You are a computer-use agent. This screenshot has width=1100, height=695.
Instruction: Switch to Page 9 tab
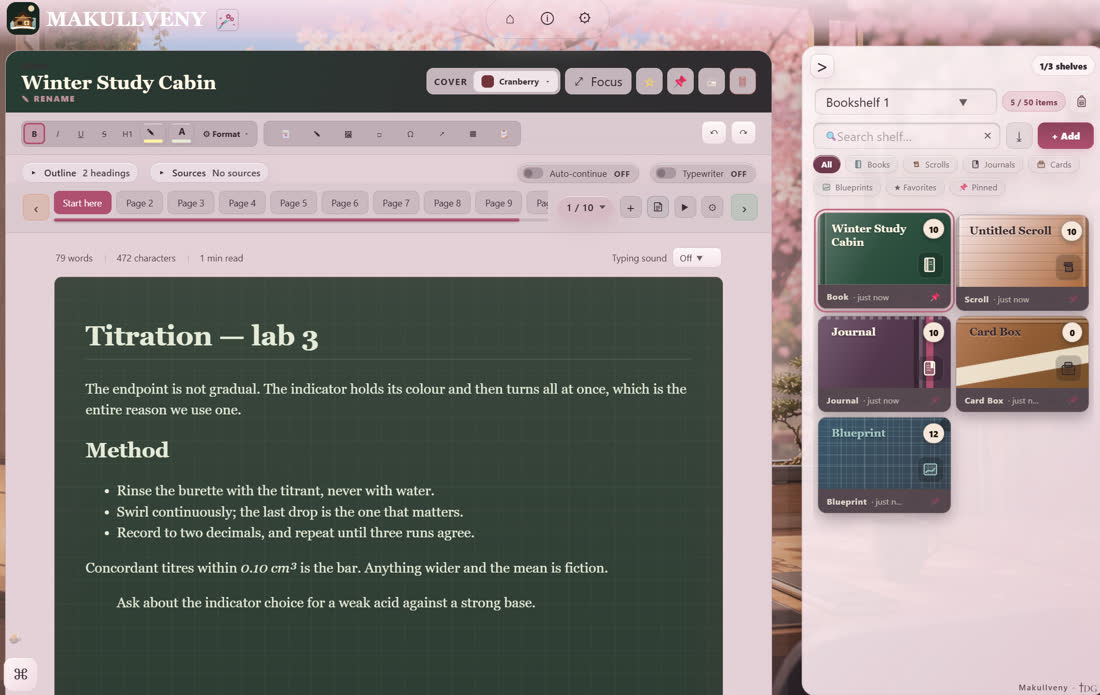pyautogui.click(x=498, y=203)
